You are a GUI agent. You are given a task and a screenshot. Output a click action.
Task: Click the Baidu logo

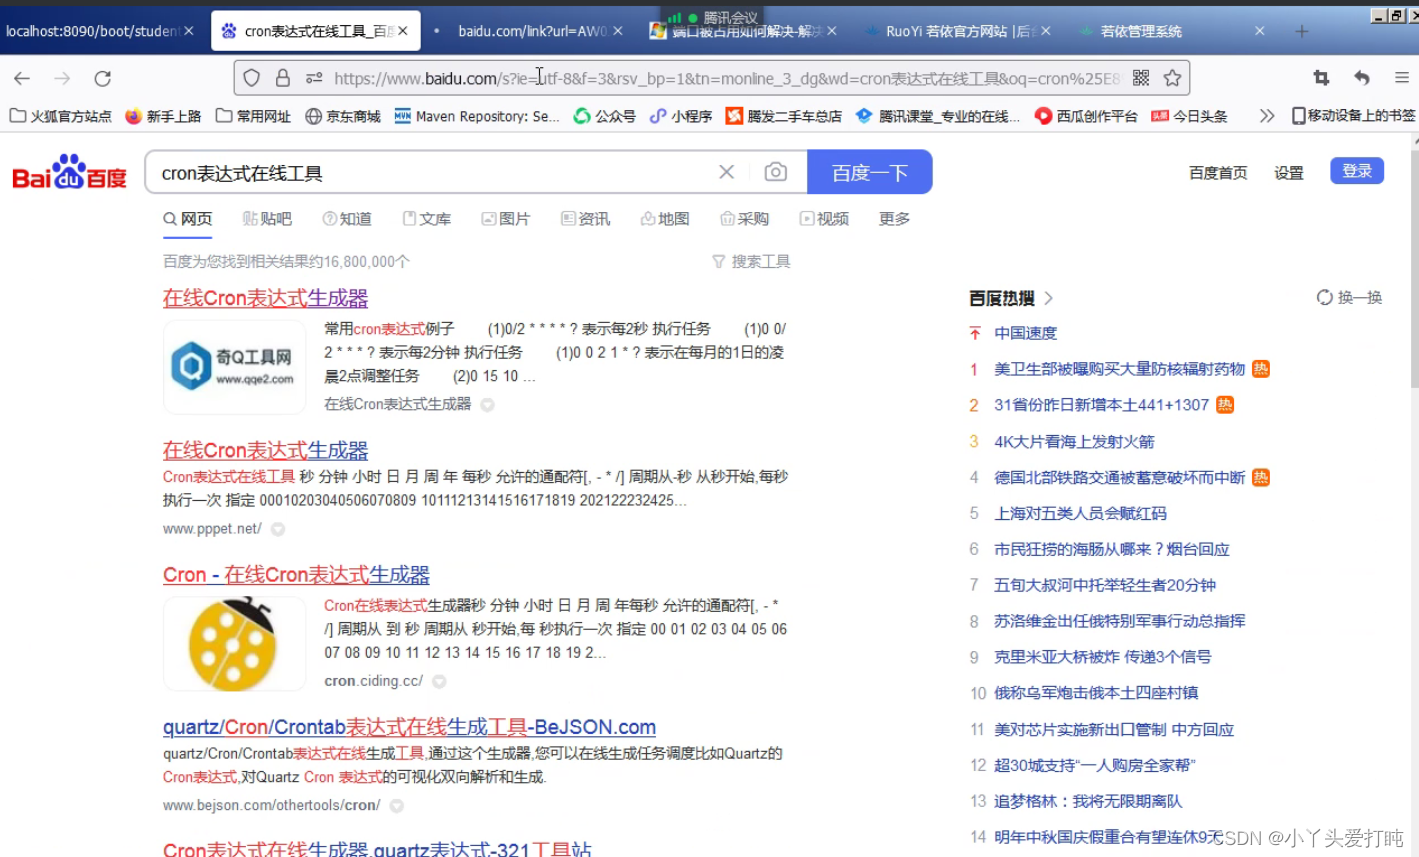click(x=69, y=173)
